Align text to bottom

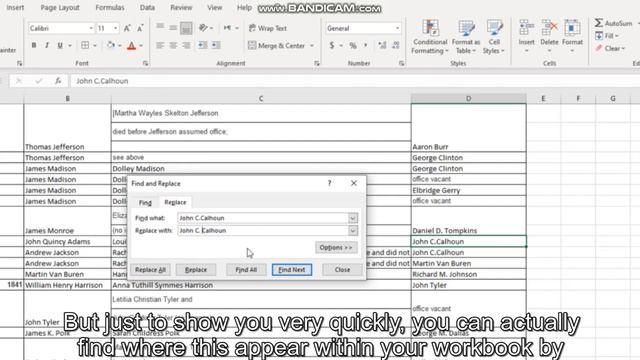tap(186, 28)
